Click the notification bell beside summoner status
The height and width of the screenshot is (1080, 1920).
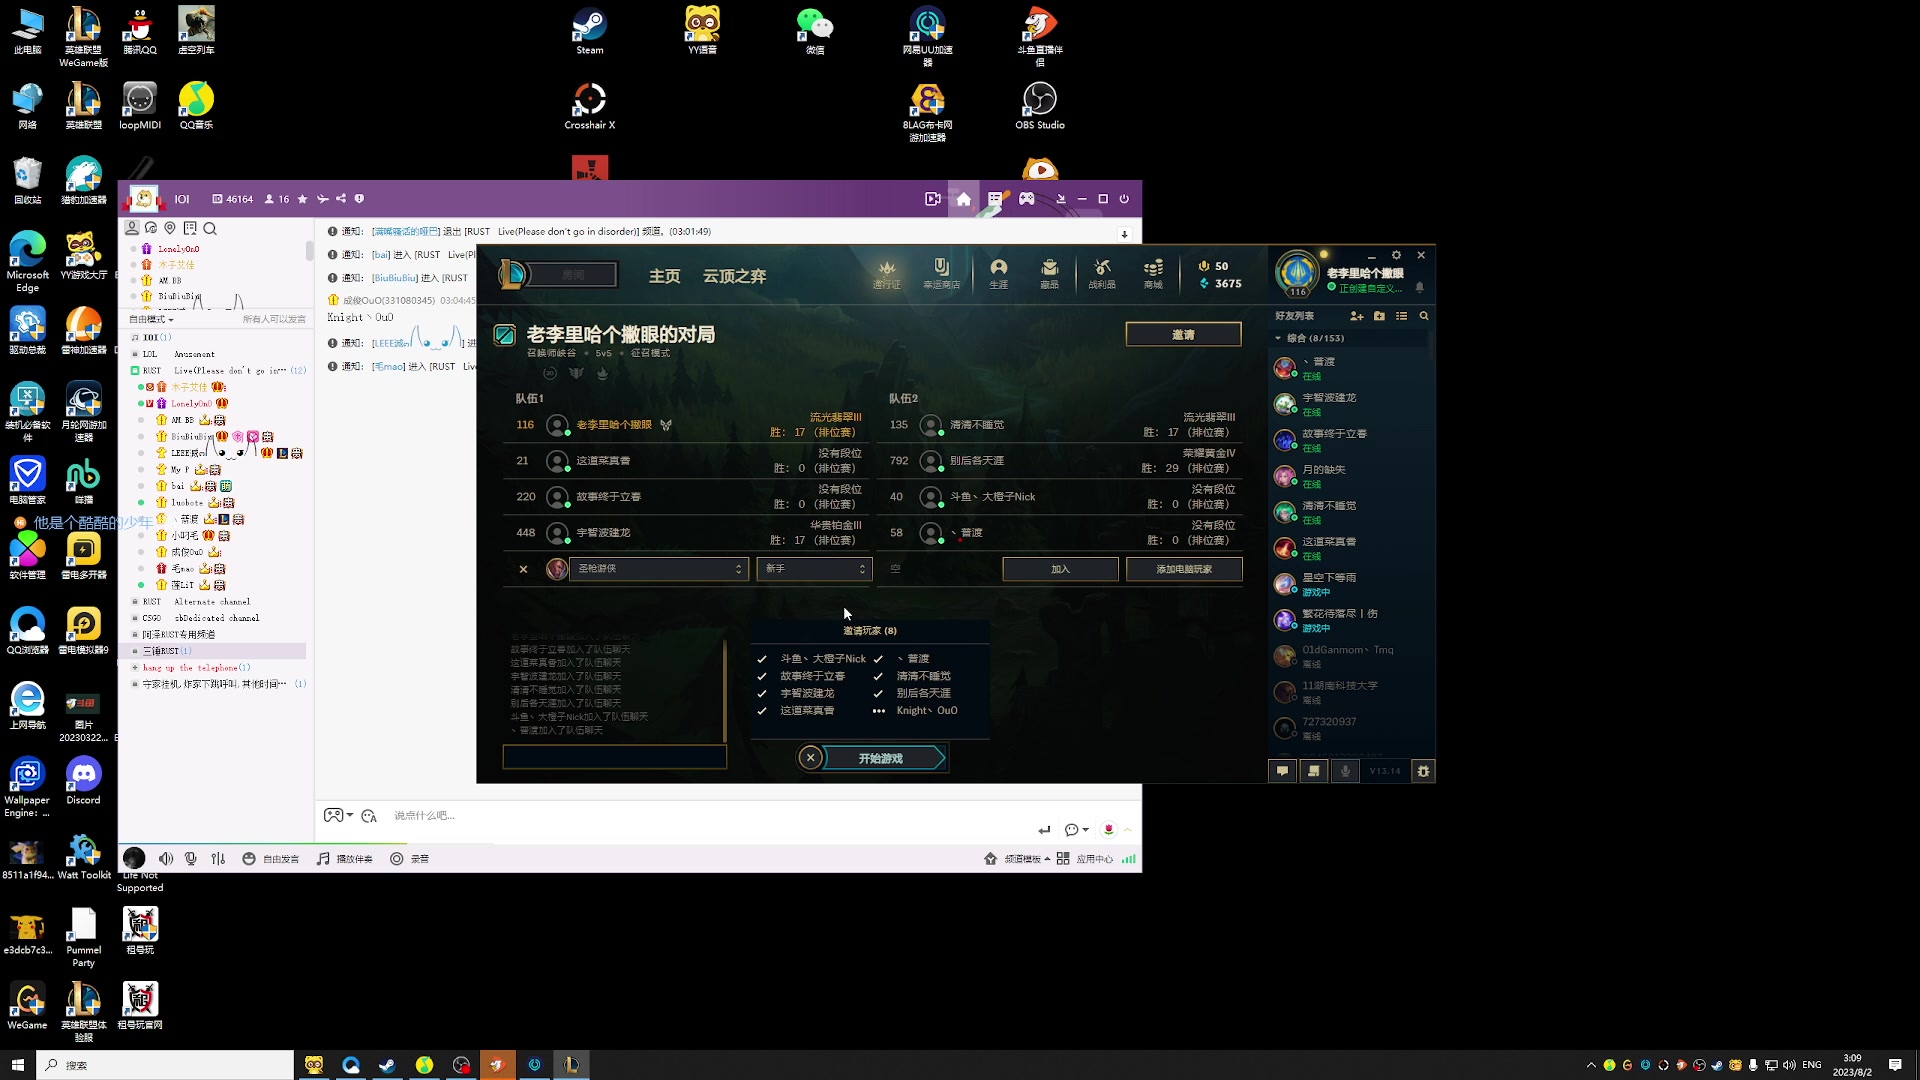pos(1419,287)
